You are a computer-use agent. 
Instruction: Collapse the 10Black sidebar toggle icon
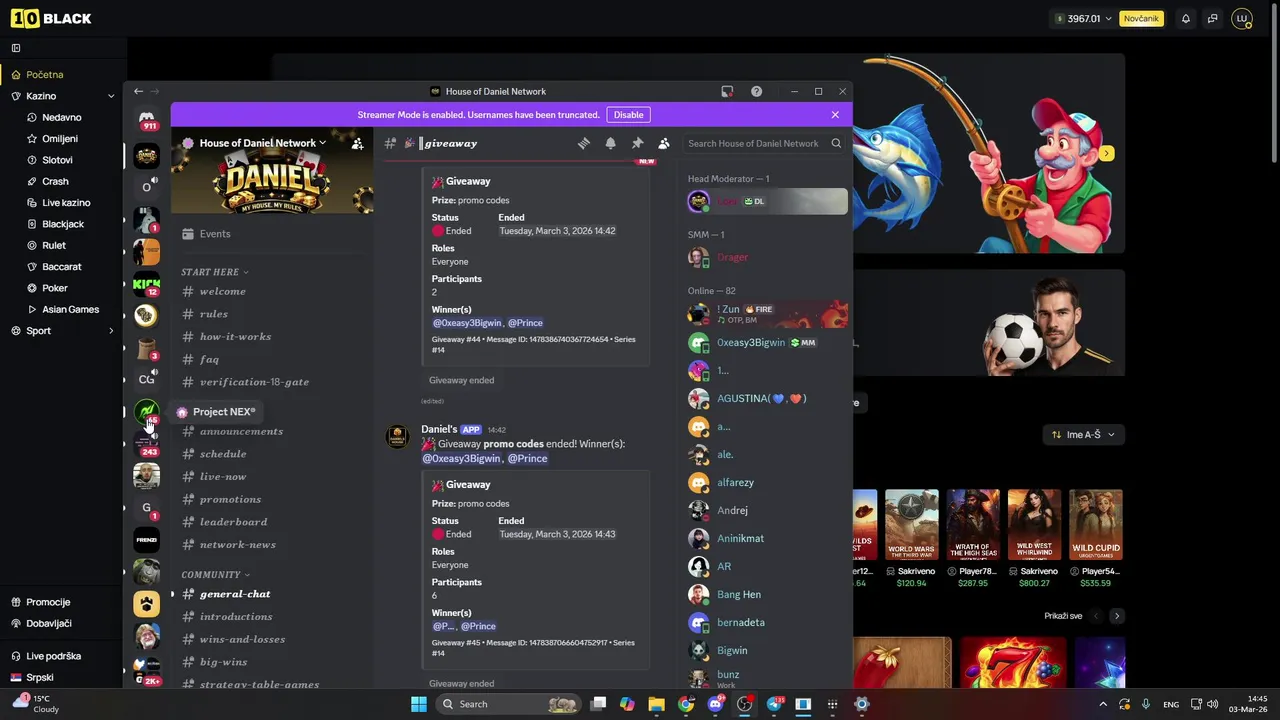point(16,48)
